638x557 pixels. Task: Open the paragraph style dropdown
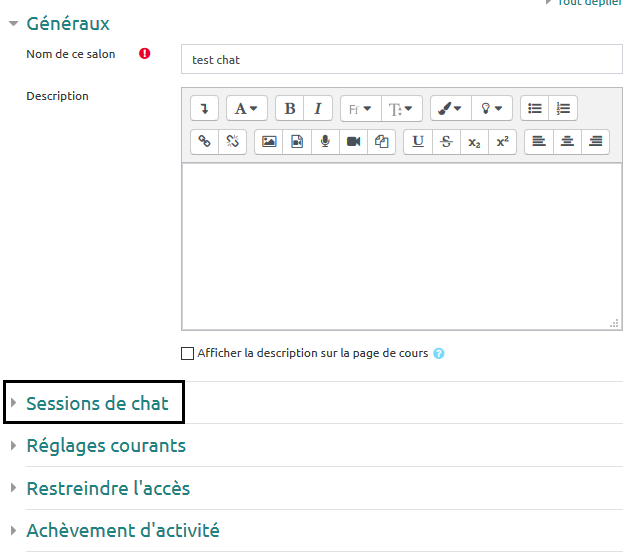click(246, 109)
